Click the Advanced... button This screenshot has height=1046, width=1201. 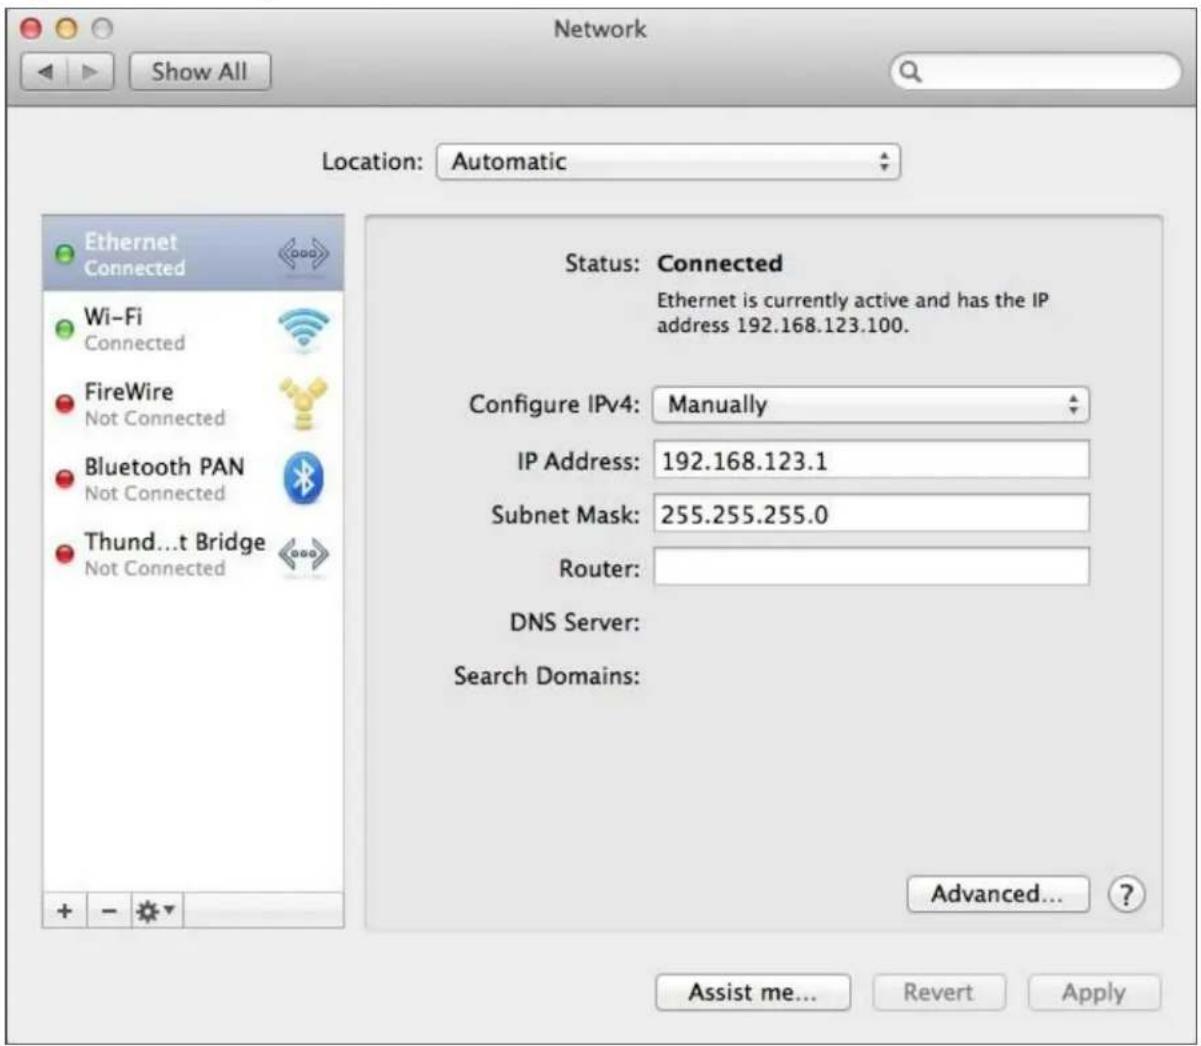(x=998, y=894)
